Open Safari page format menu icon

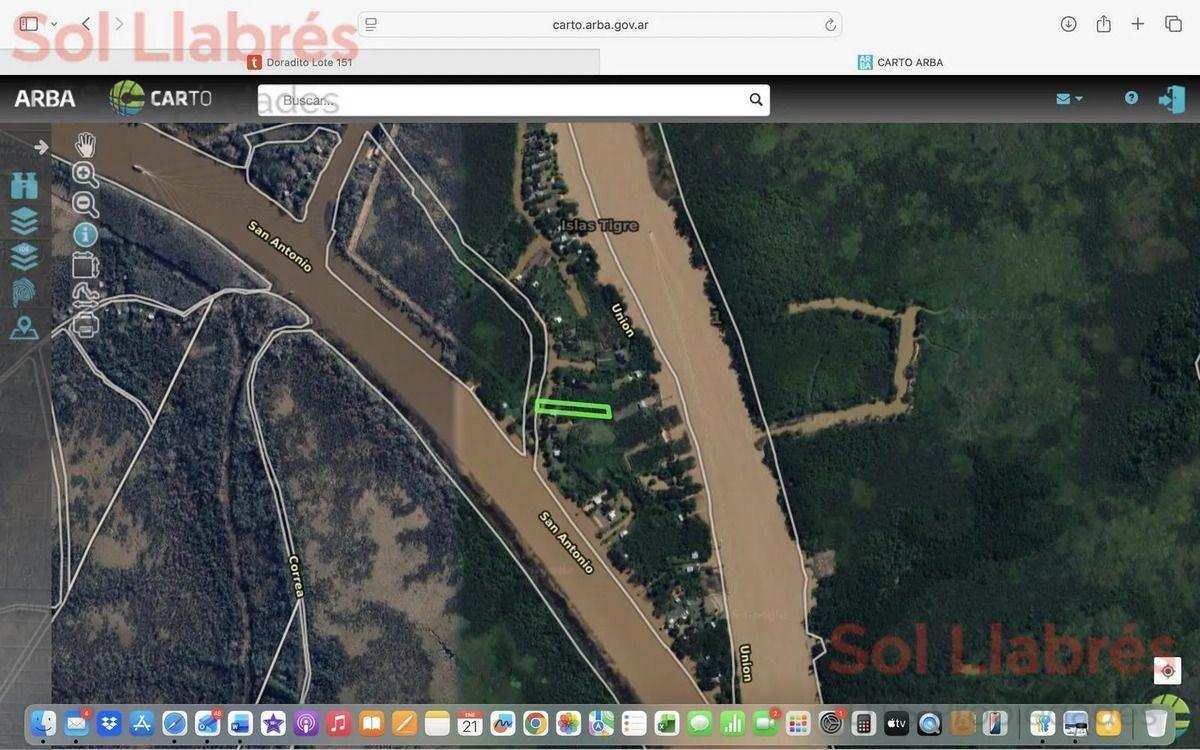point(371,24)
